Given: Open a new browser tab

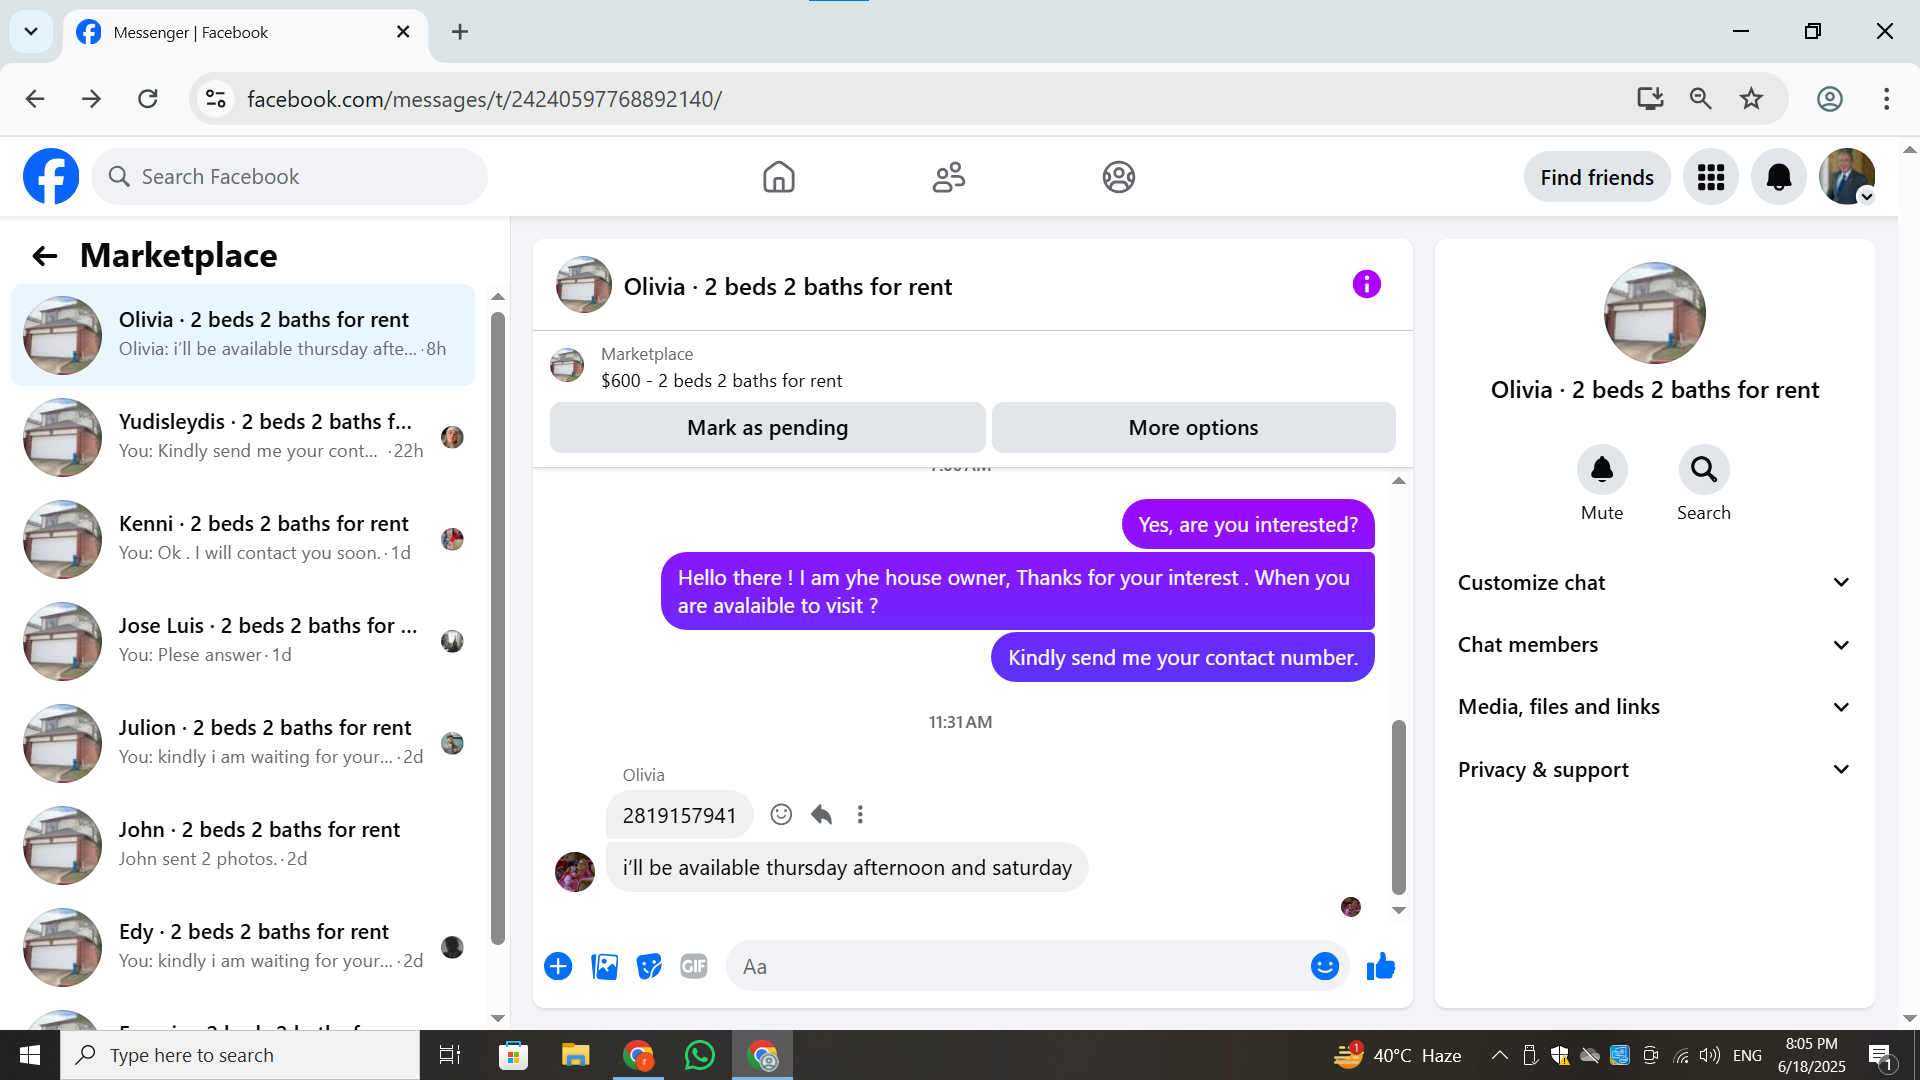Looking at the screenshot, I should [460, 32].
